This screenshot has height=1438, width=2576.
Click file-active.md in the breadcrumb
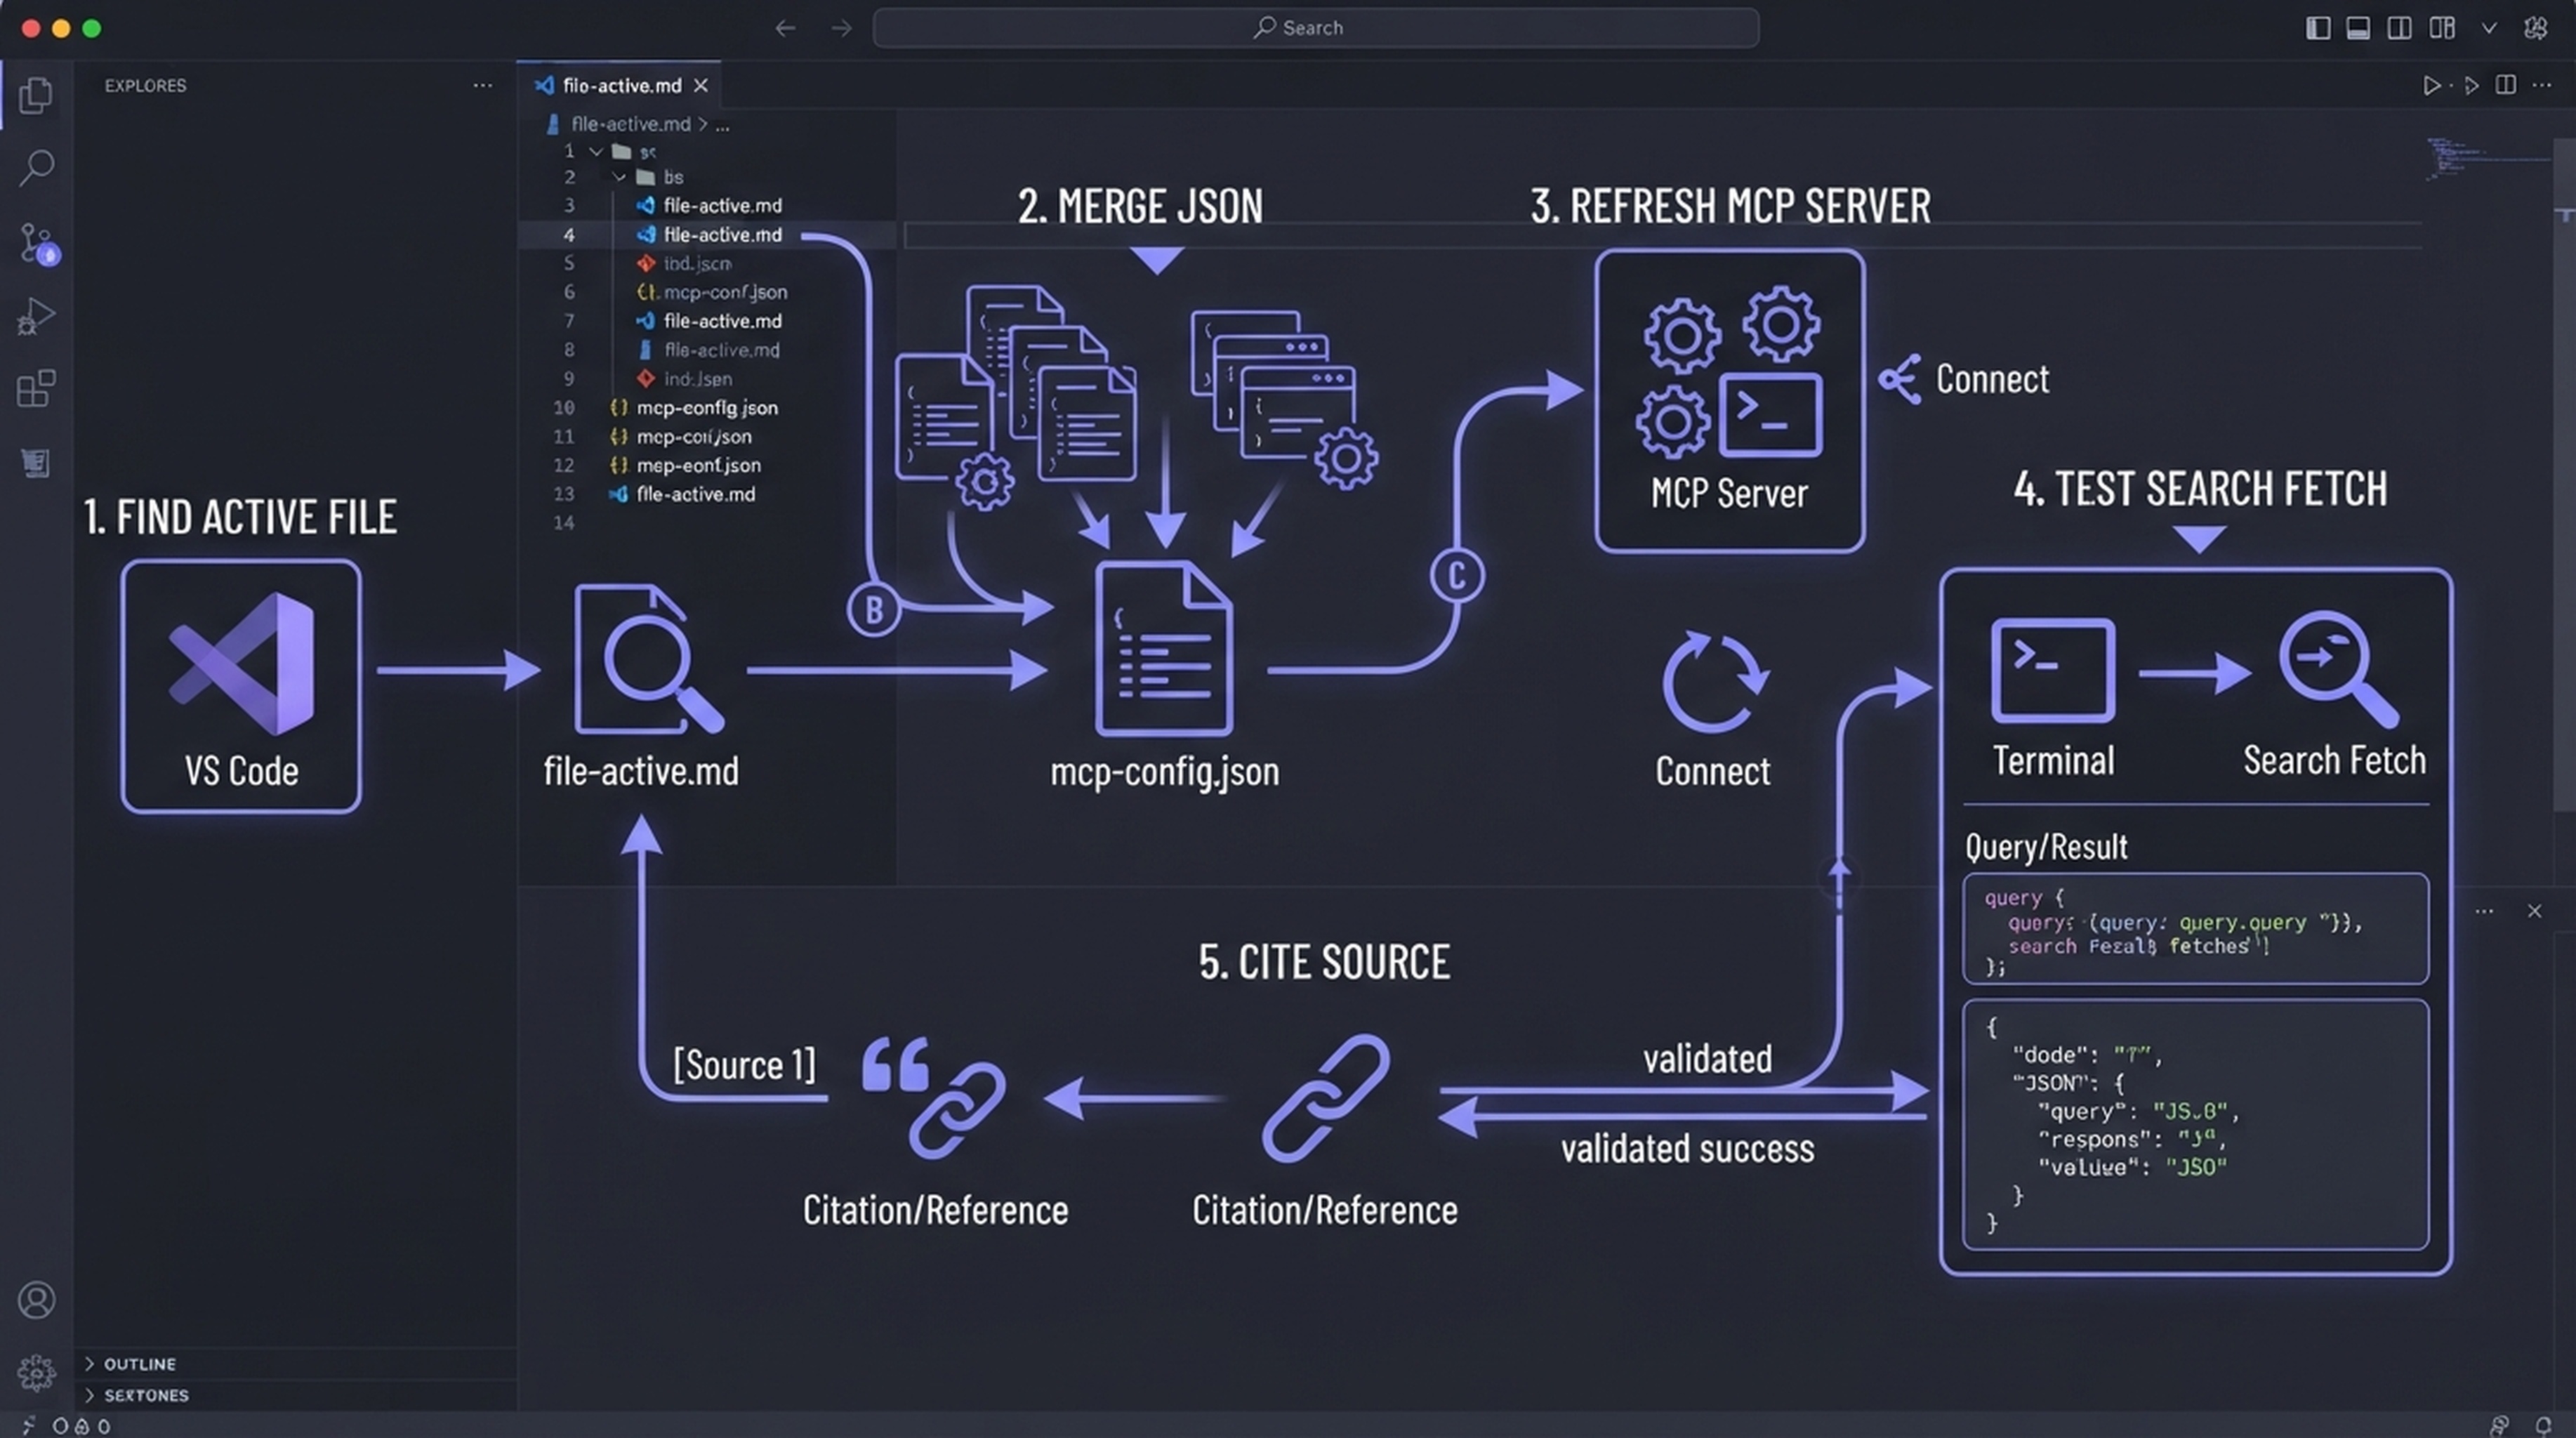[x=630, y=124]
